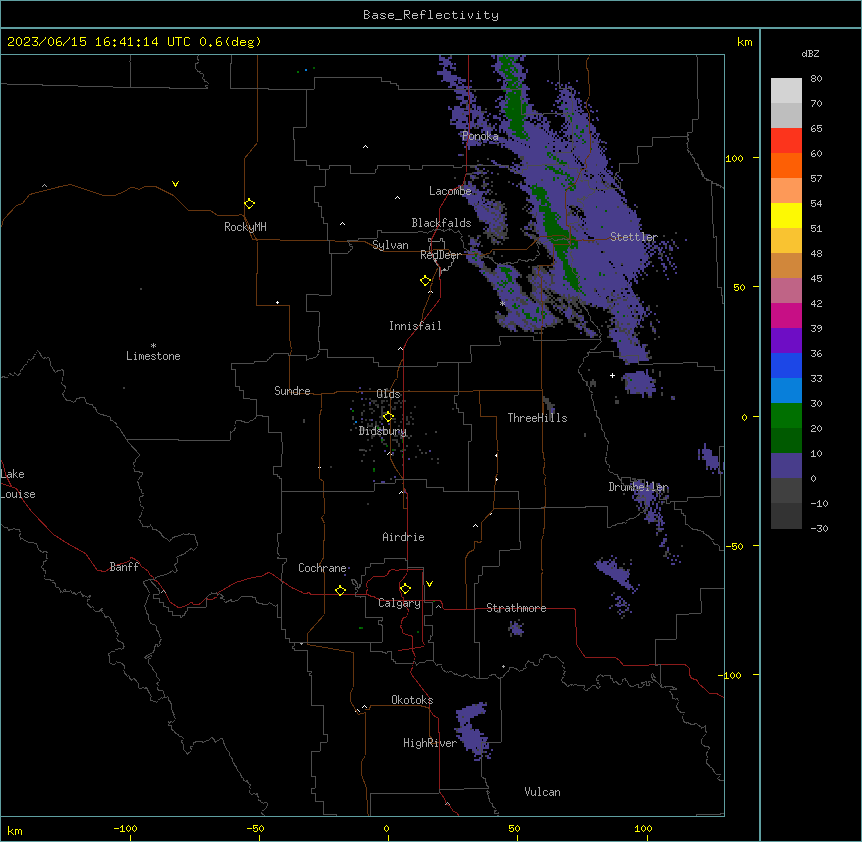
Task: Select the Airdrie city label
Action: pyautogui.click(x=403, y=537)
